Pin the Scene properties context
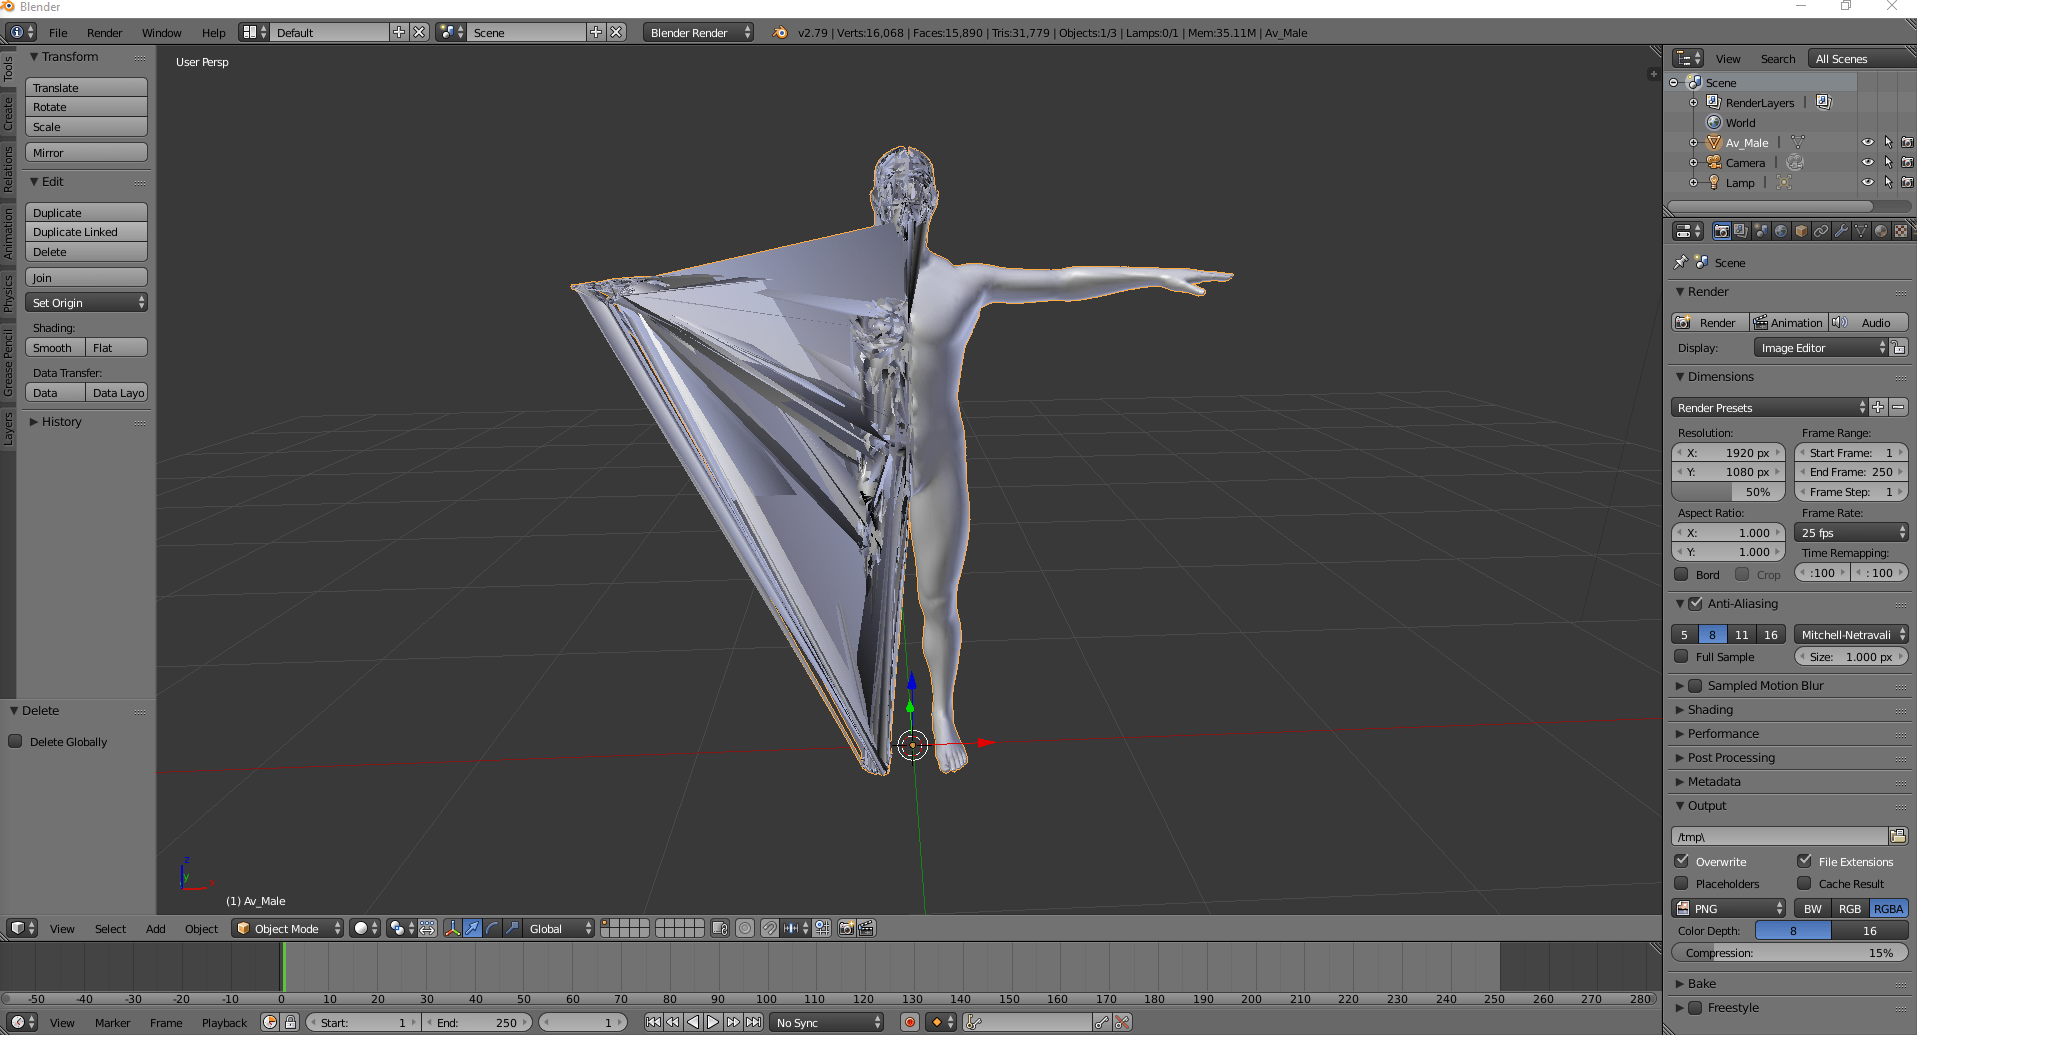The height and width of the screenshot is (1040, 2046). click(1681, 262)
